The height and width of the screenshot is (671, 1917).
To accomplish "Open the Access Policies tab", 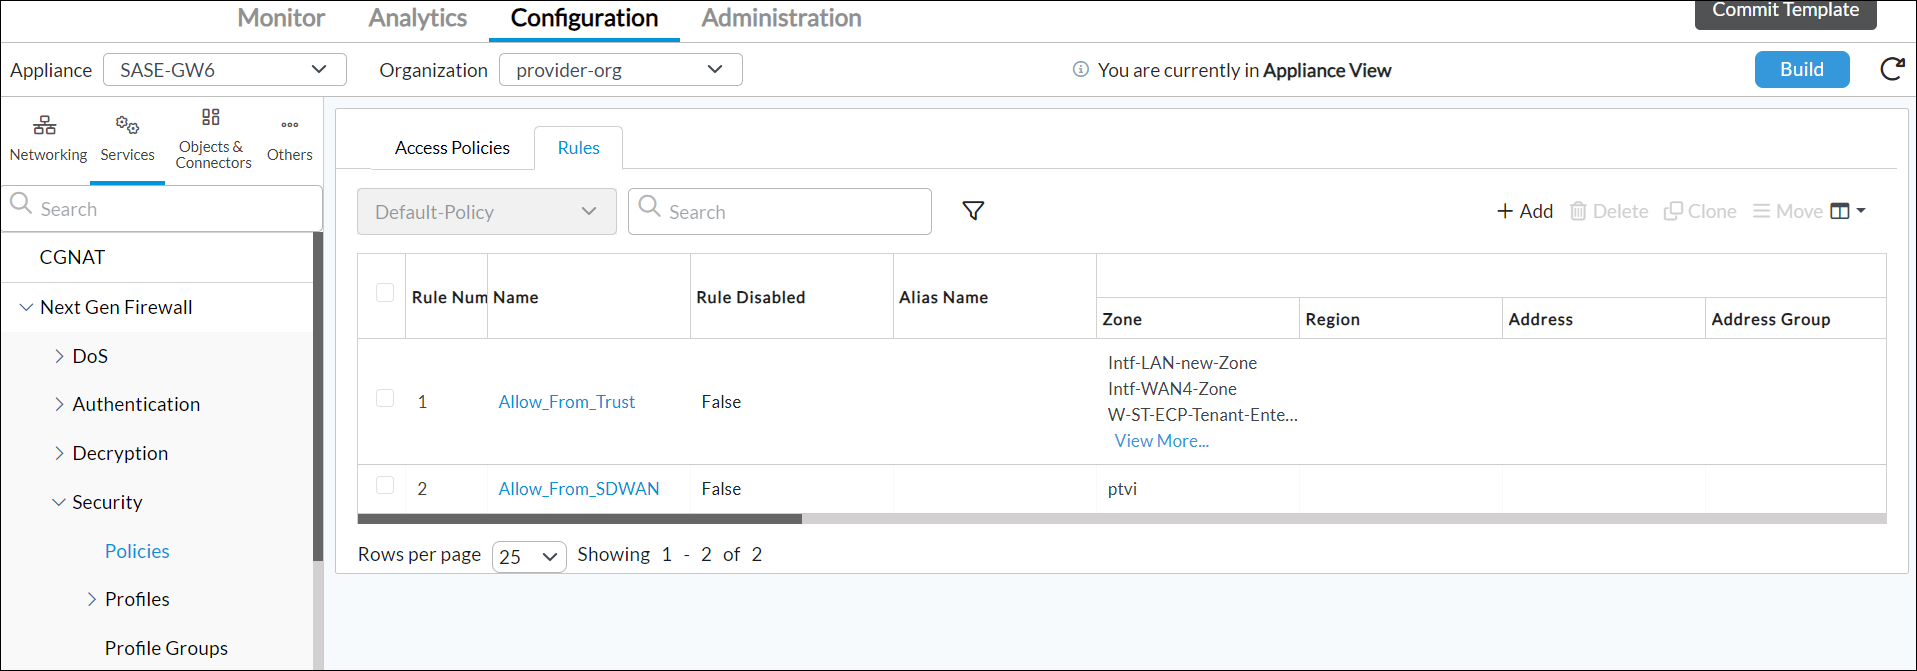I will coord(452,148).
